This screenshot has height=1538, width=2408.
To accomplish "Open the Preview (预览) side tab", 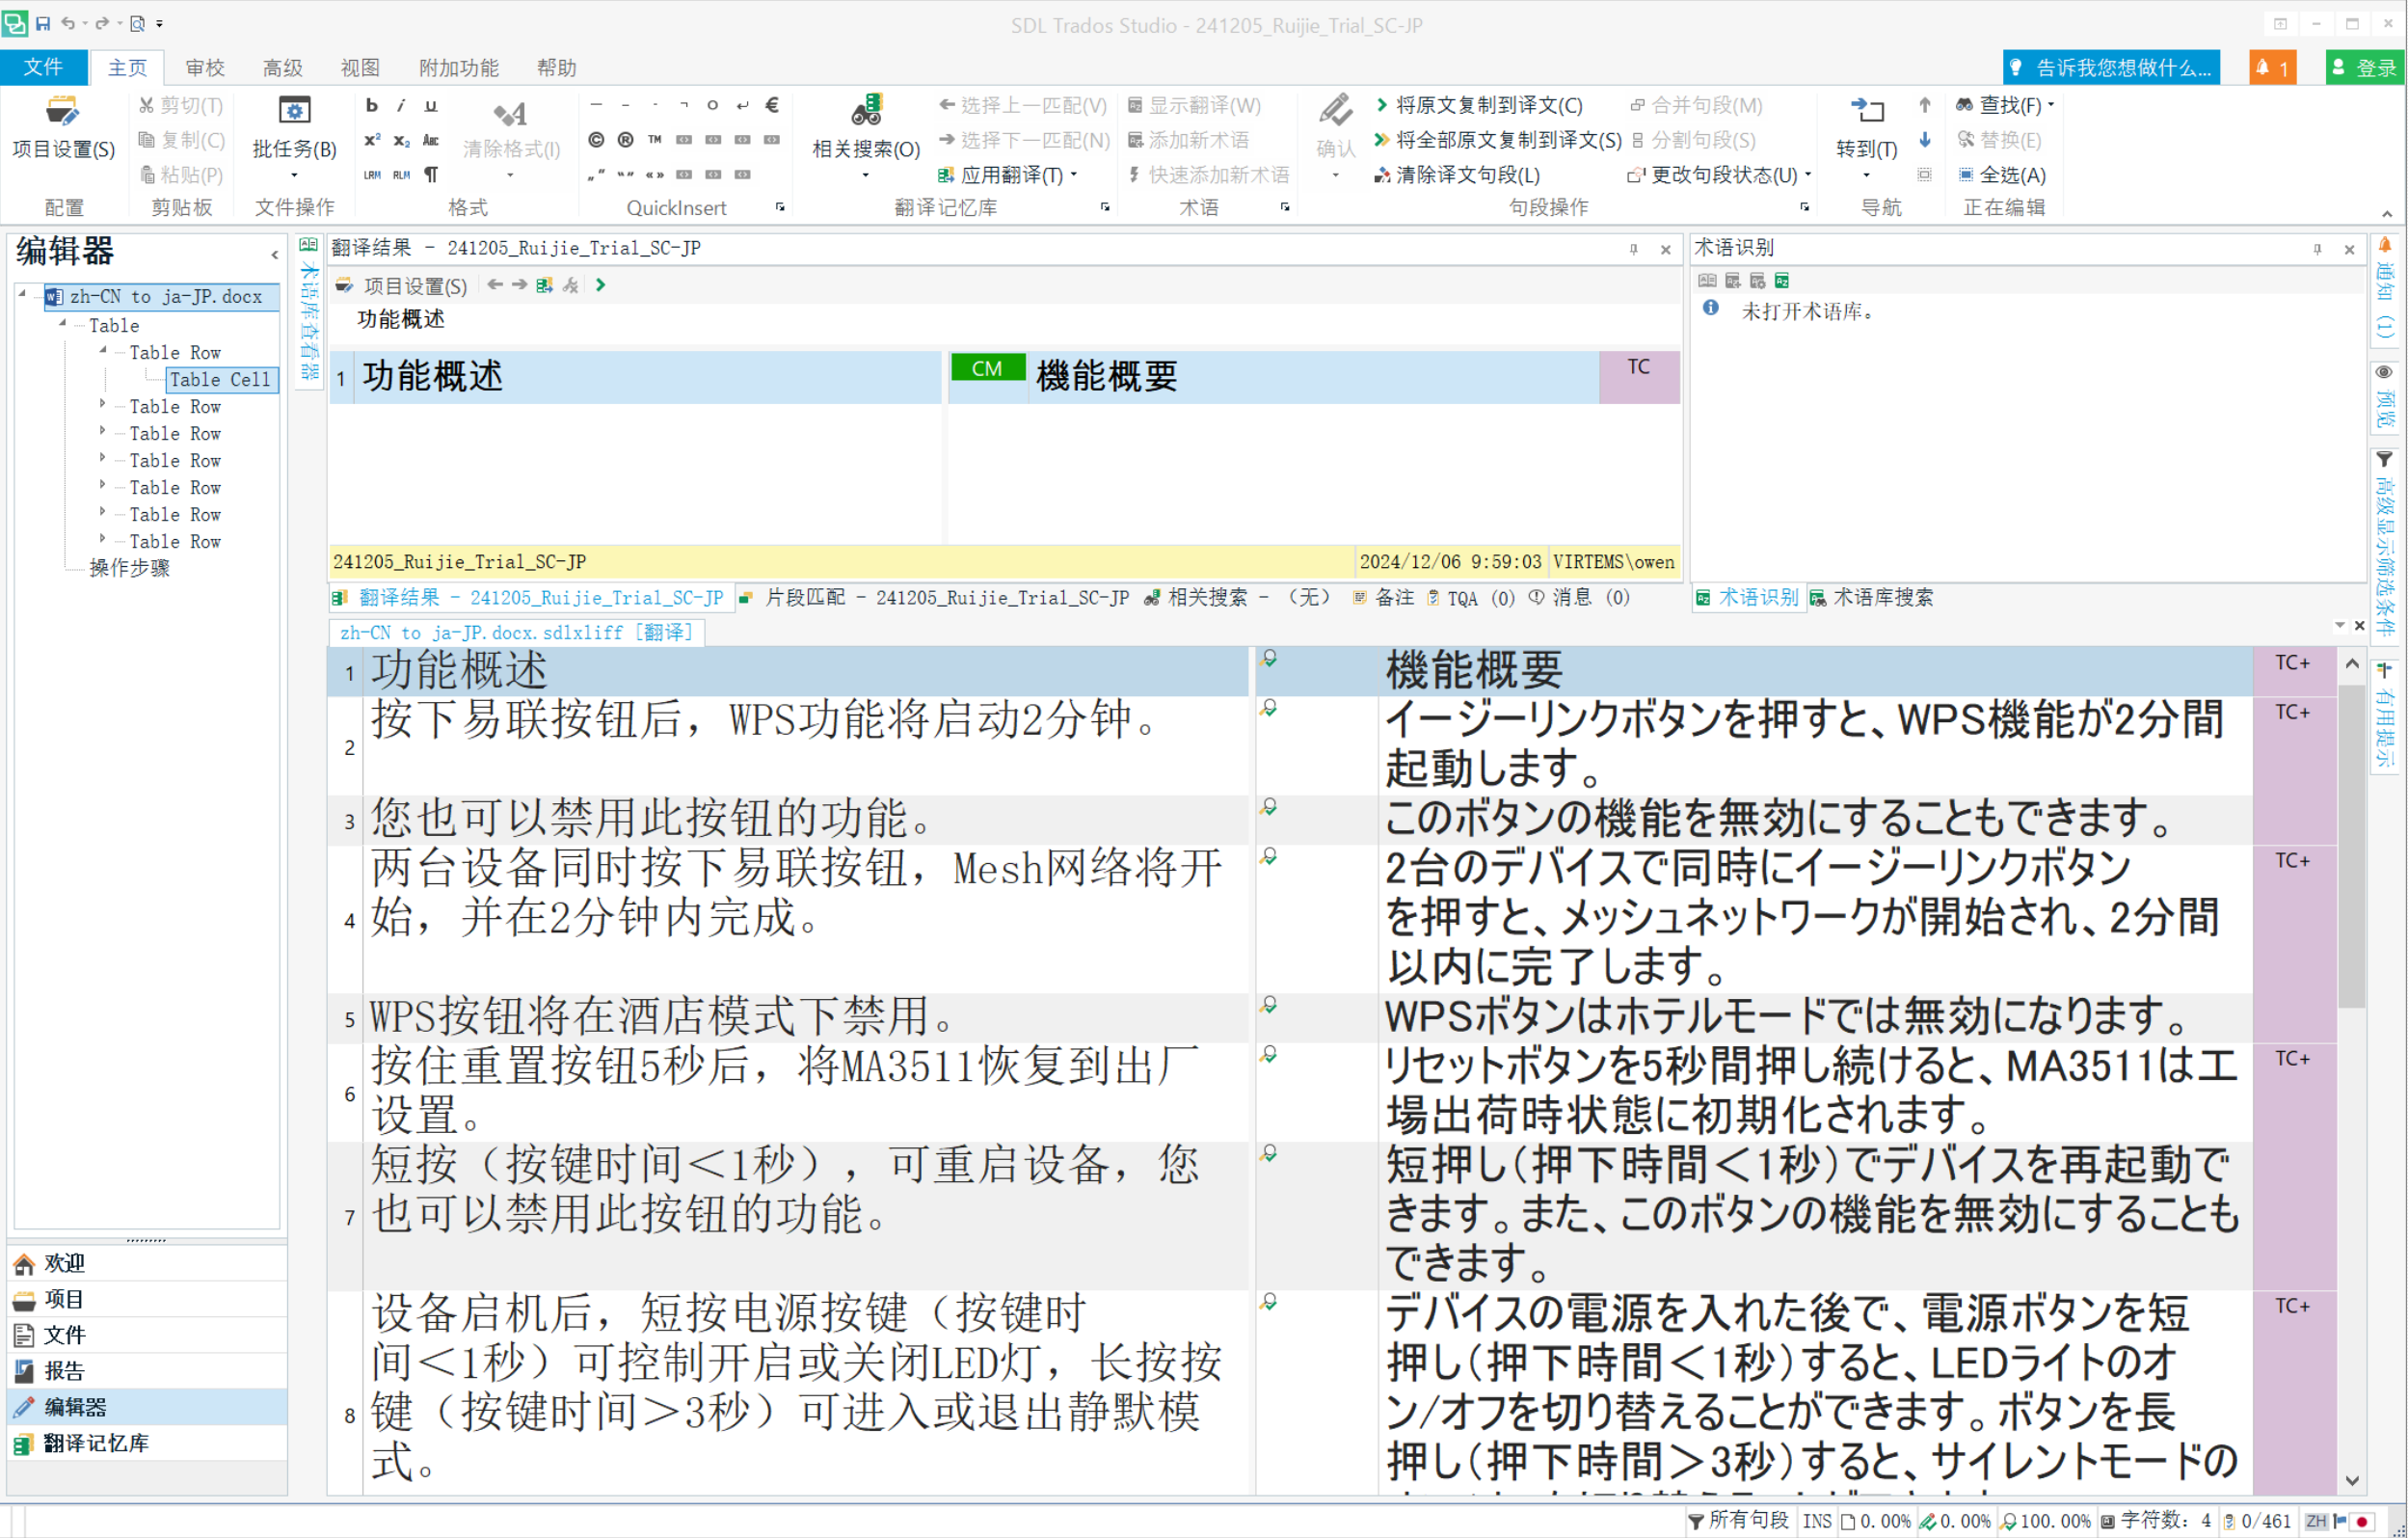I will 2386,397.
